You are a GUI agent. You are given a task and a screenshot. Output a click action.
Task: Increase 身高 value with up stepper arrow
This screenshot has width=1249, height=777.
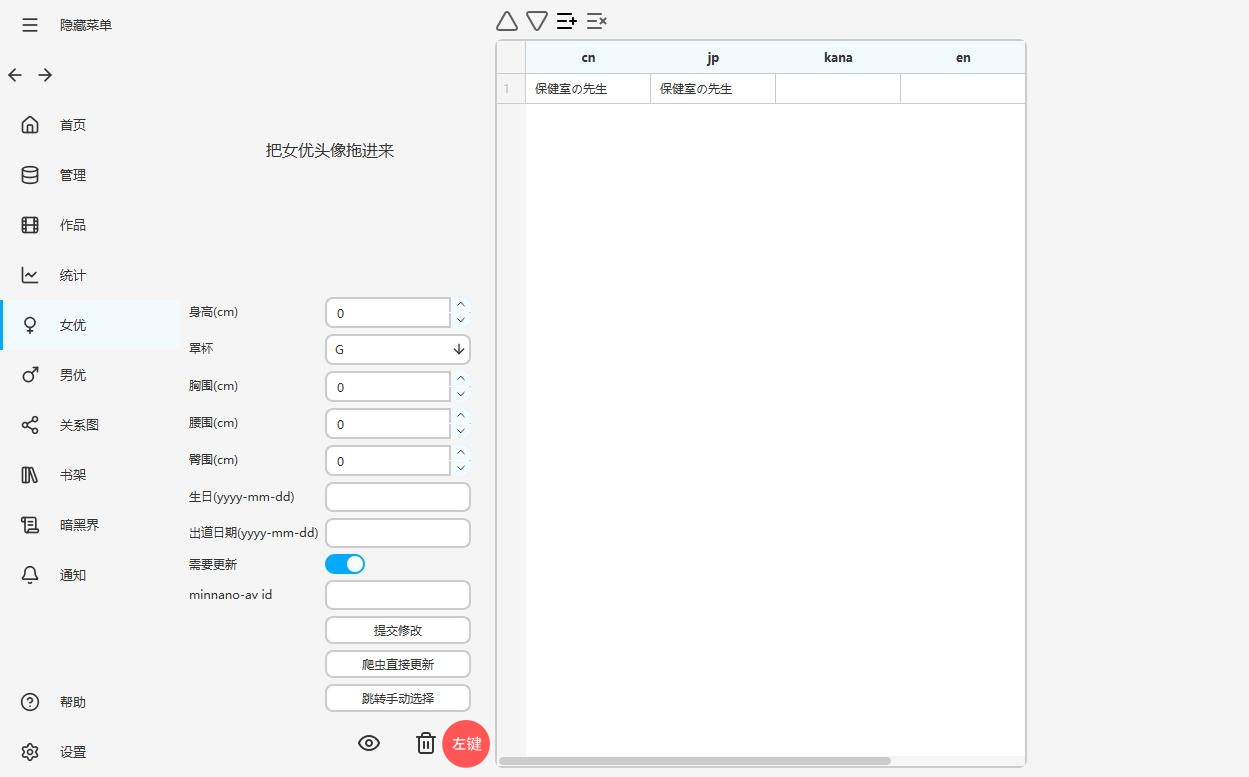461,305
